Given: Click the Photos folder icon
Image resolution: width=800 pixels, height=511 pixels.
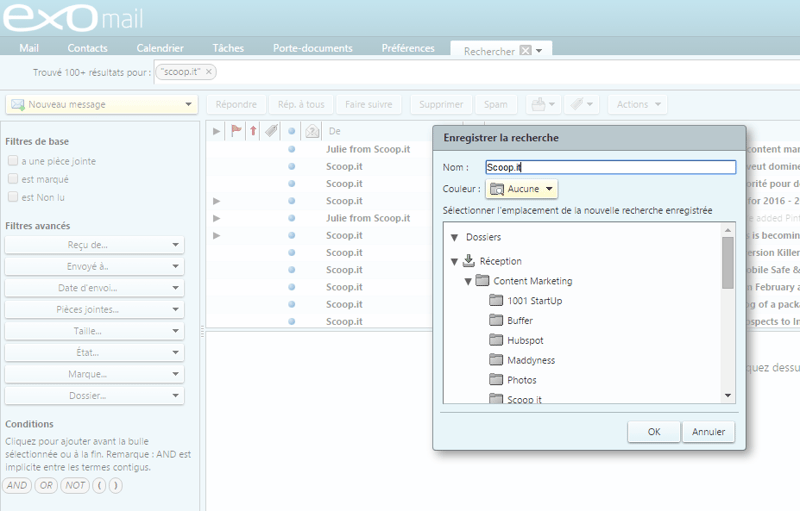Looking at the screenshot, I should click(496, 380).
